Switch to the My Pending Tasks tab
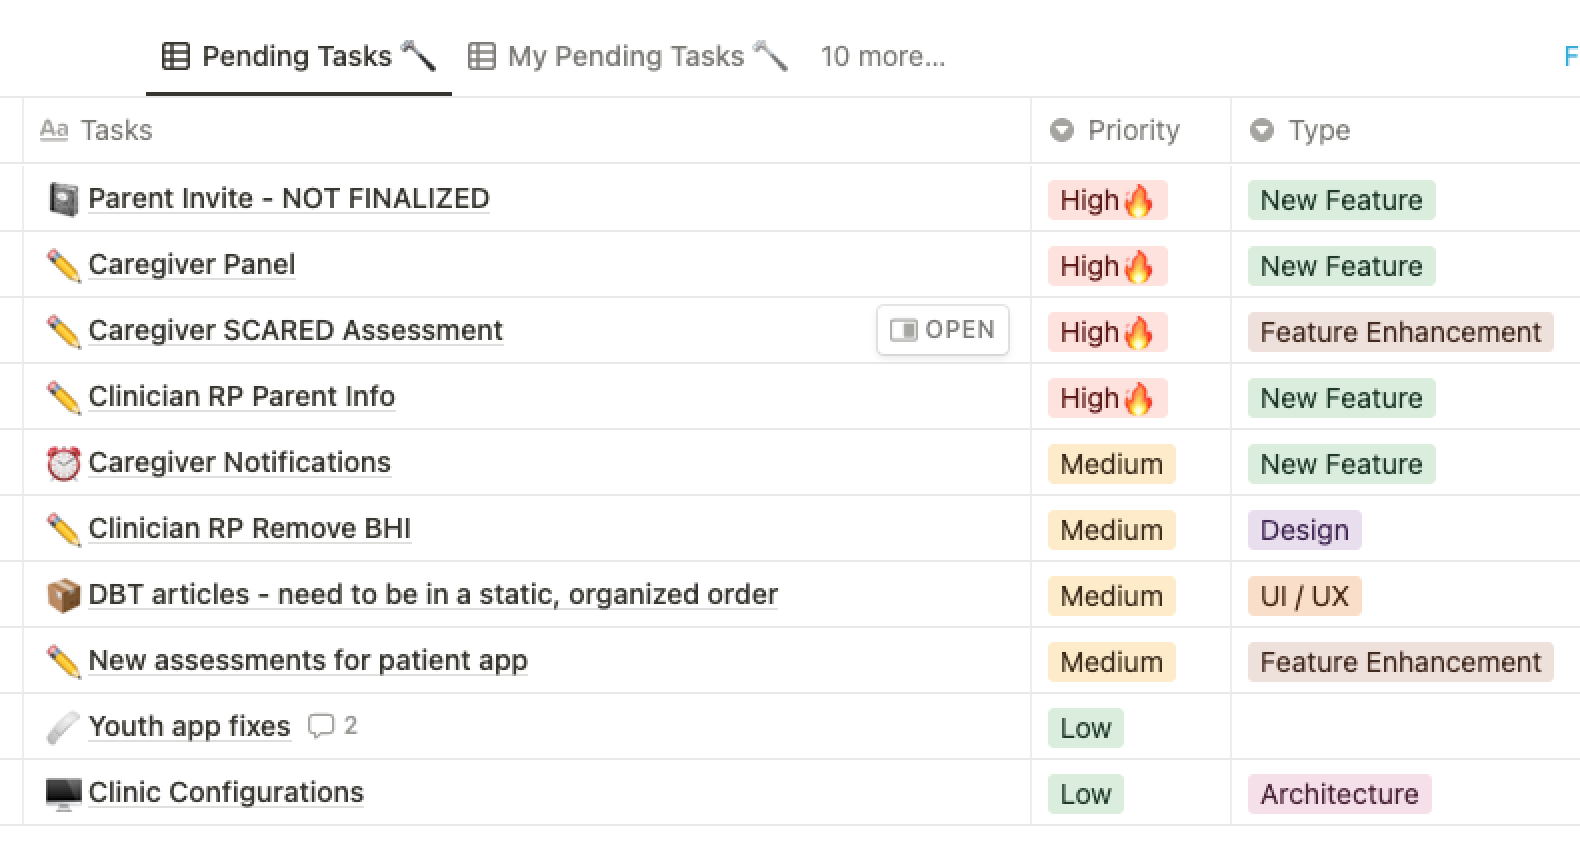The image size is (1580, 856). (x=628, y=56)
